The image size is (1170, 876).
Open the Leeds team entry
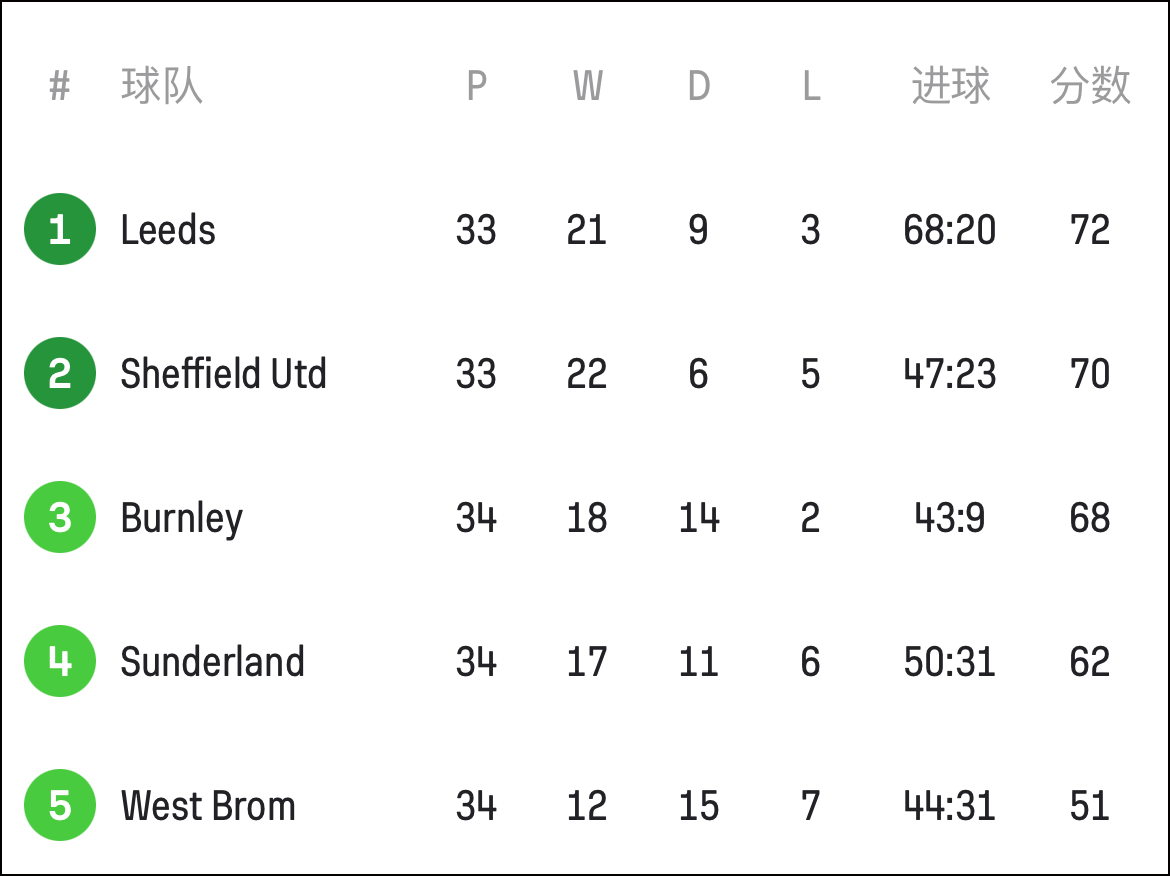(168, 230)
